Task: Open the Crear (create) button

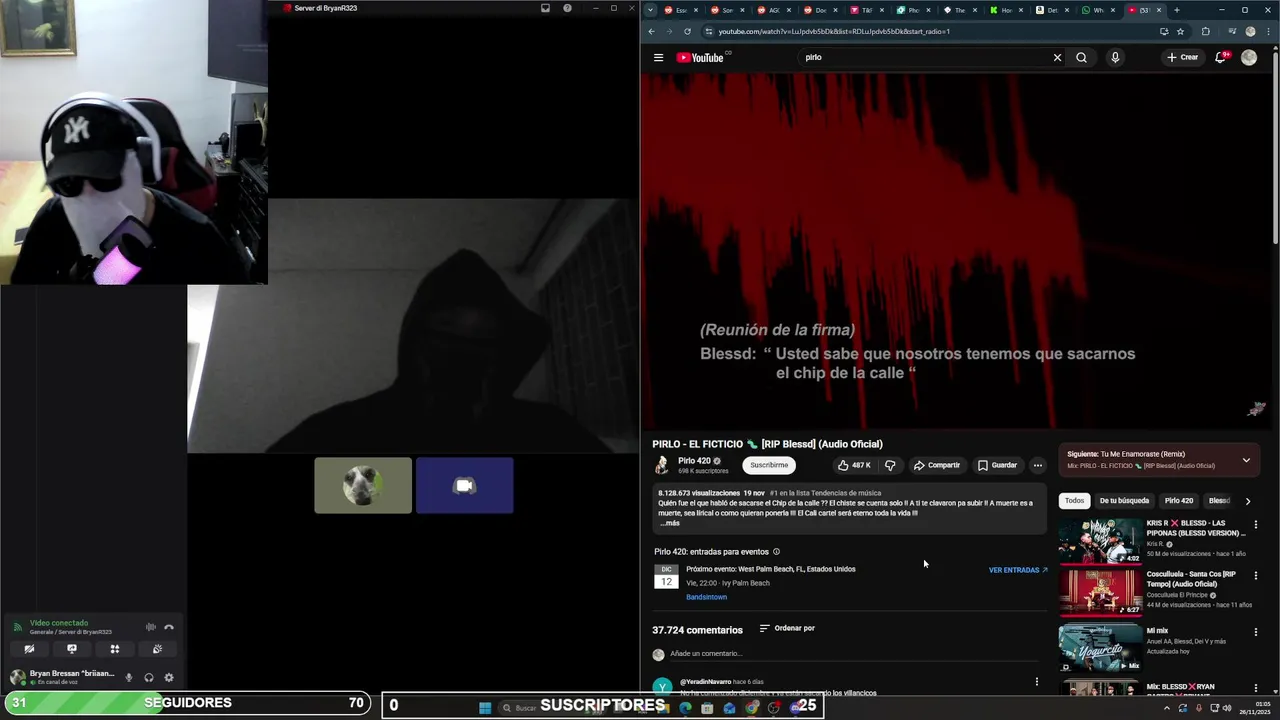Action: pos(1182,57)
